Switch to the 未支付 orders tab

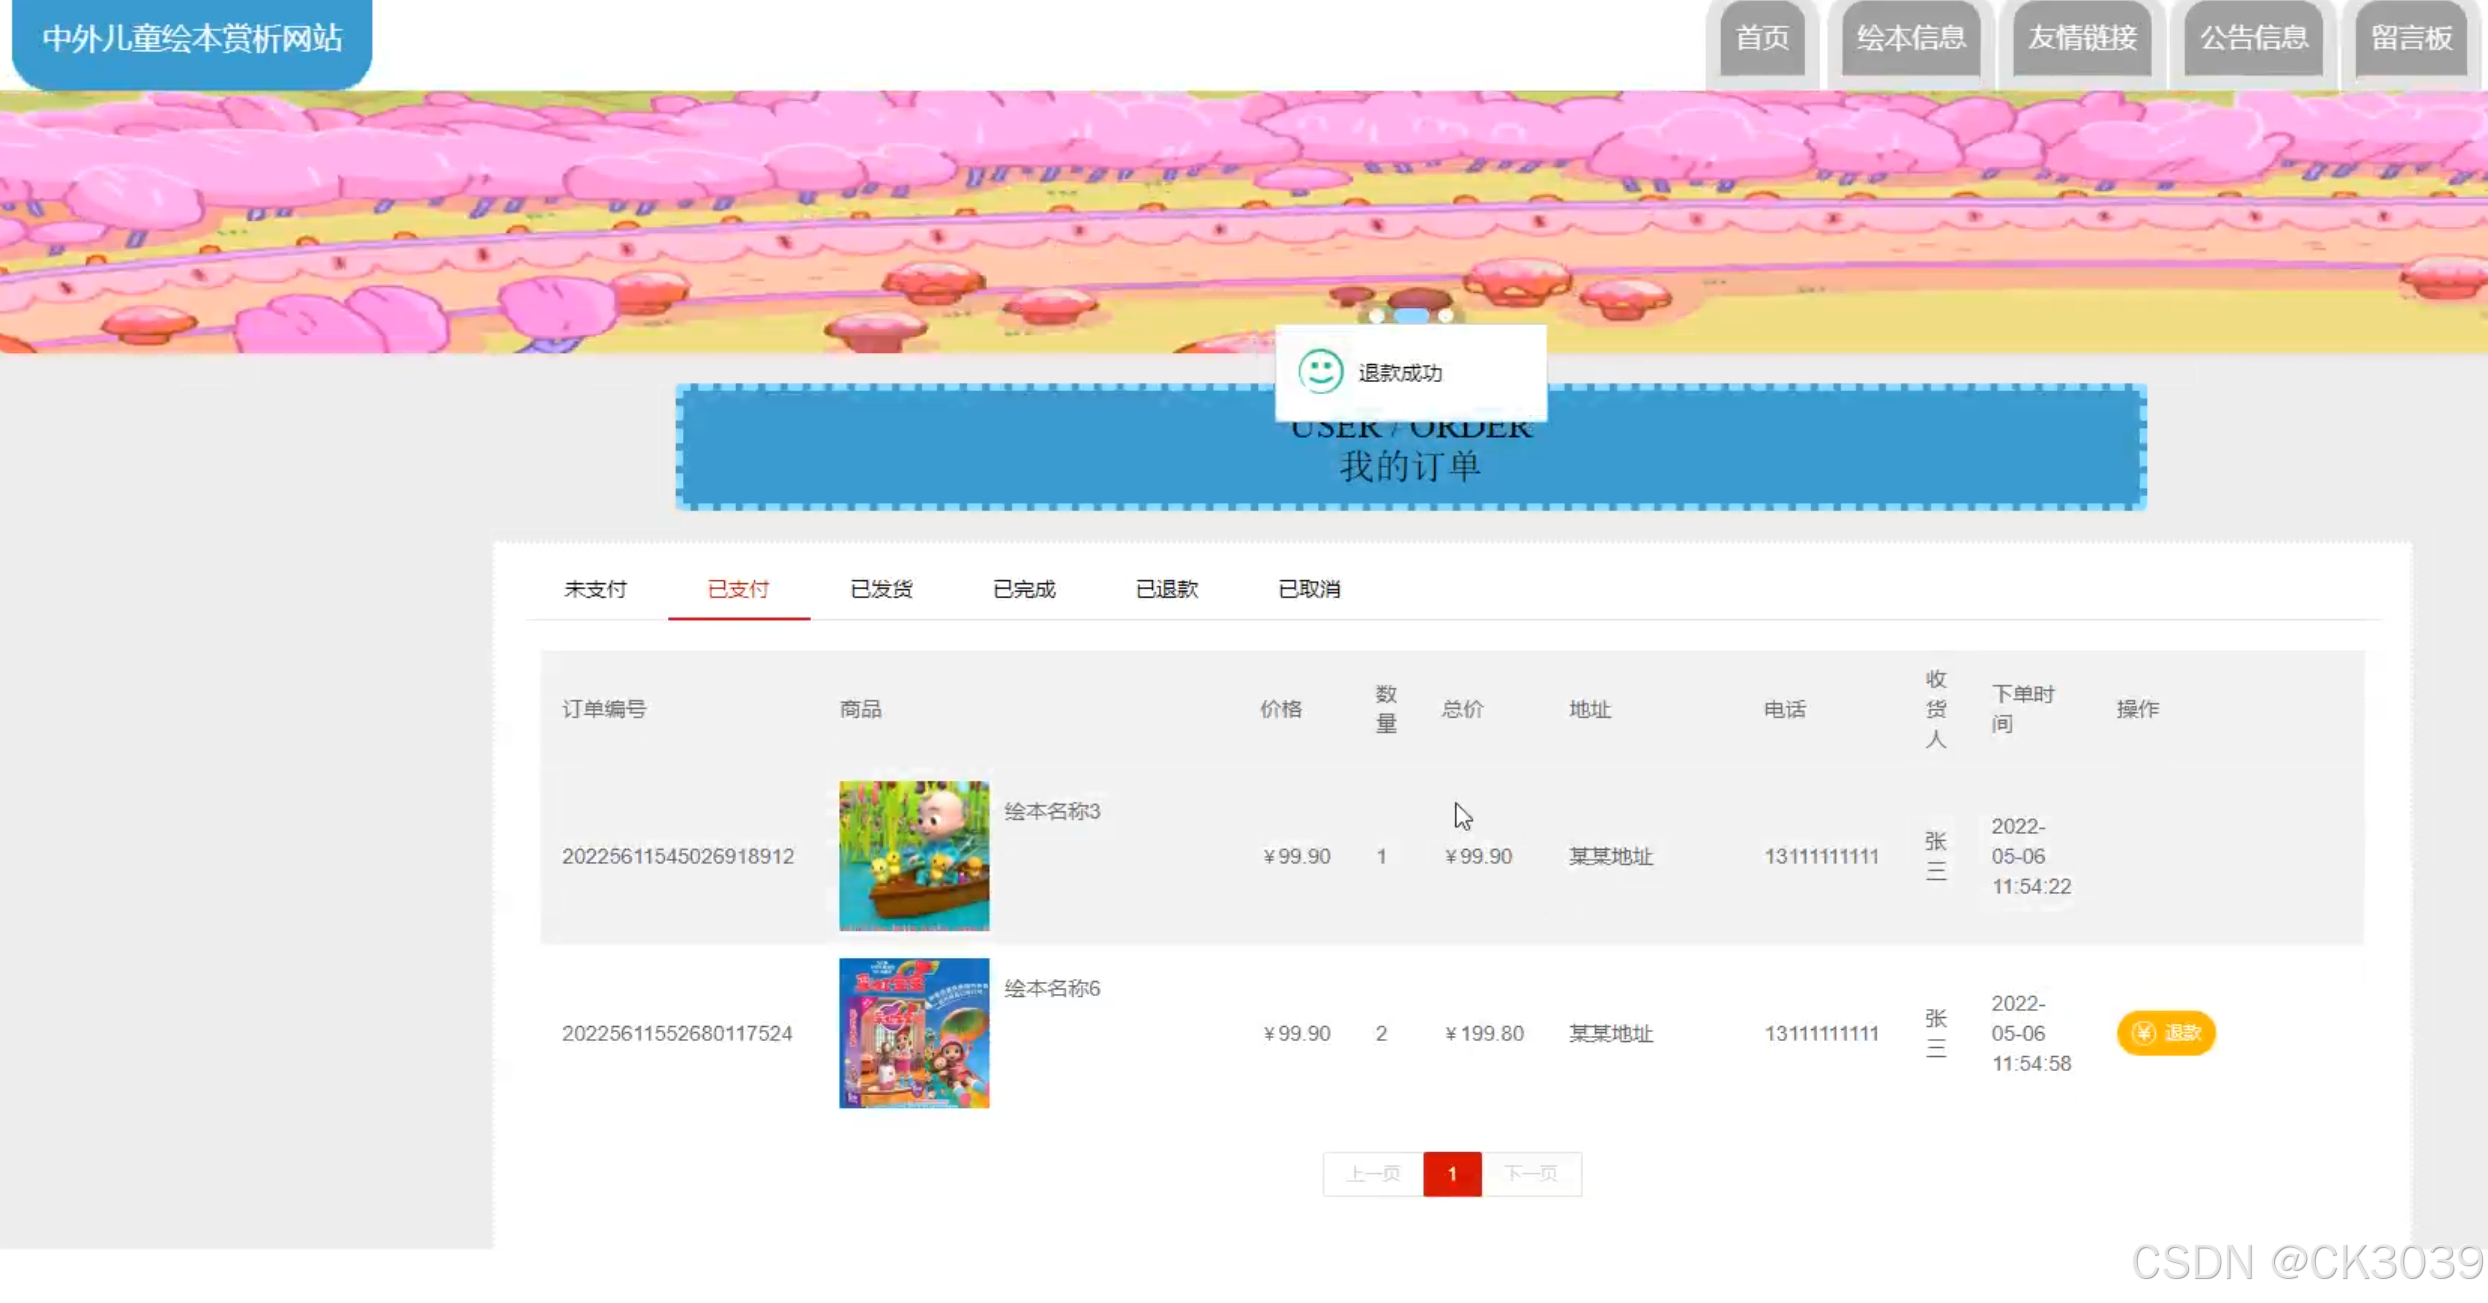pos(595,589)
